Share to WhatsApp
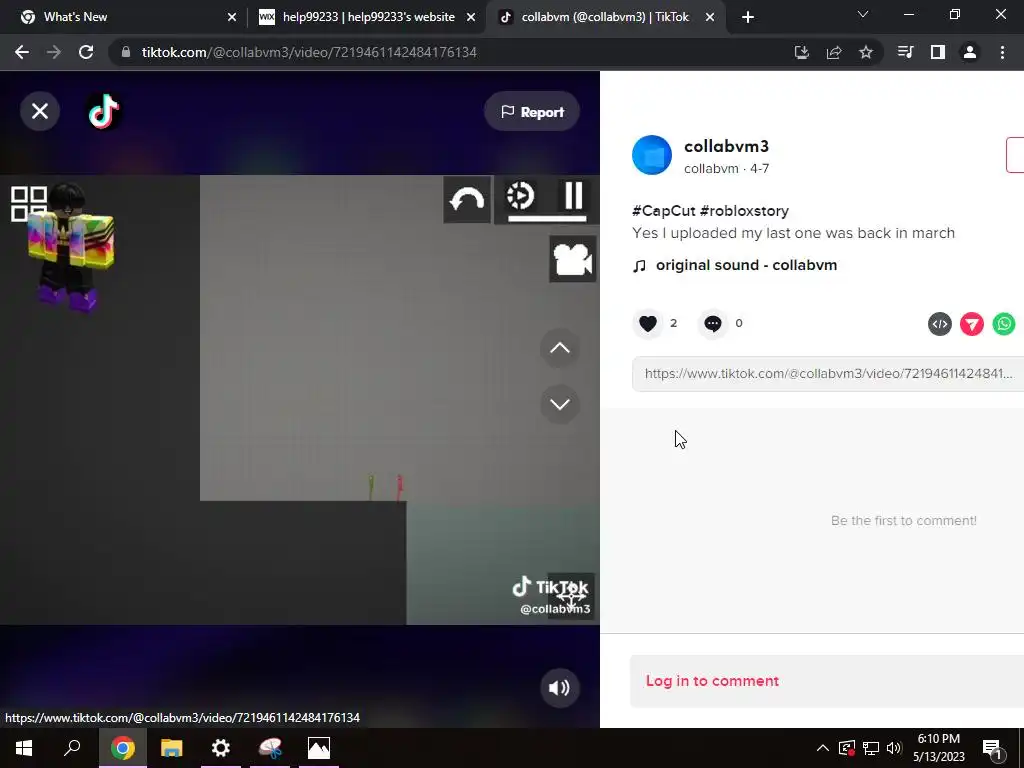Viewport: 1024px width, 768px height. coord(1003,324)
